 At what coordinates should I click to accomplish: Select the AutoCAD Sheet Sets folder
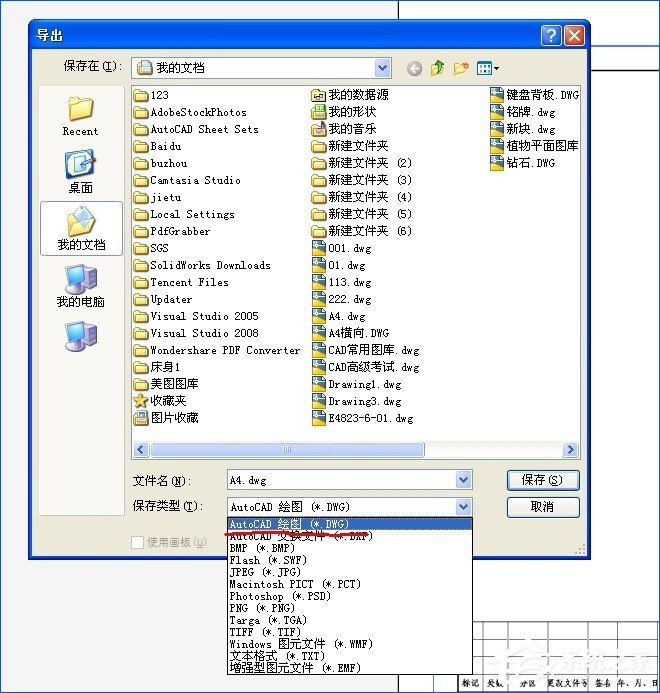pos(196,129)
